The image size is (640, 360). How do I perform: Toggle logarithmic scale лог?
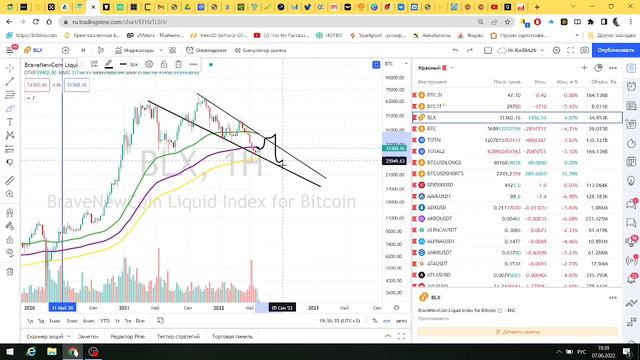coord(387,321)
